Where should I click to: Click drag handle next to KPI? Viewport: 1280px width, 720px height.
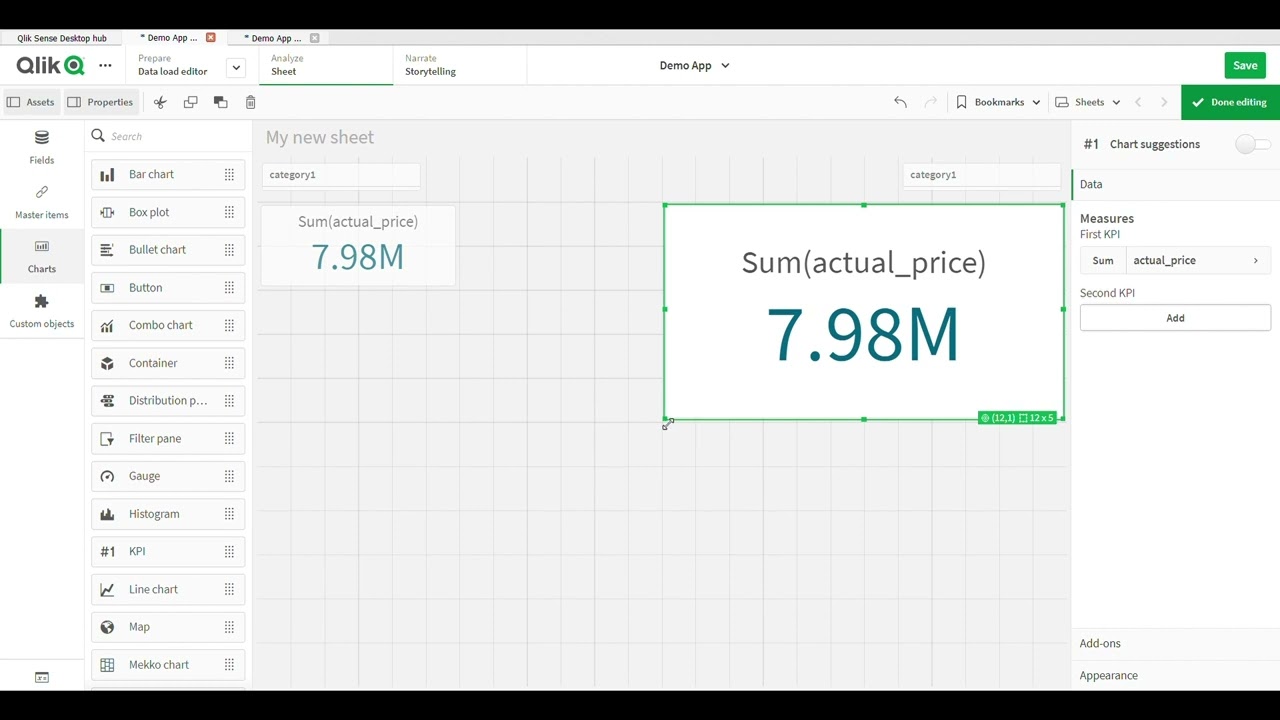coord(229,551)
